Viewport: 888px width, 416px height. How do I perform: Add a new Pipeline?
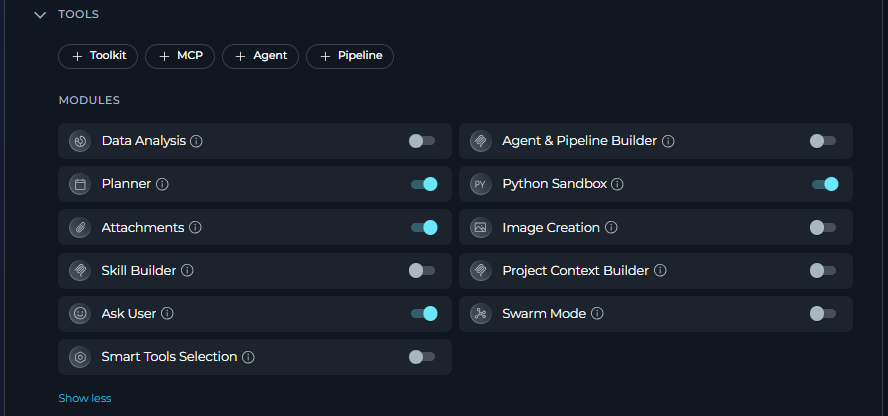click(350, 56)
